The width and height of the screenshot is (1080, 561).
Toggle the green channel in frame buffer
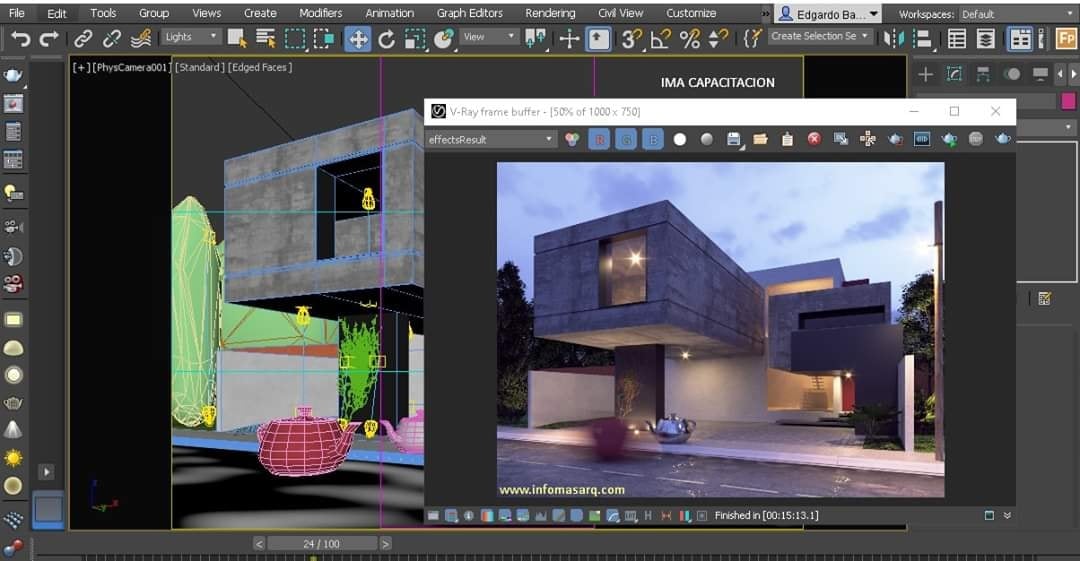point(627,140)
